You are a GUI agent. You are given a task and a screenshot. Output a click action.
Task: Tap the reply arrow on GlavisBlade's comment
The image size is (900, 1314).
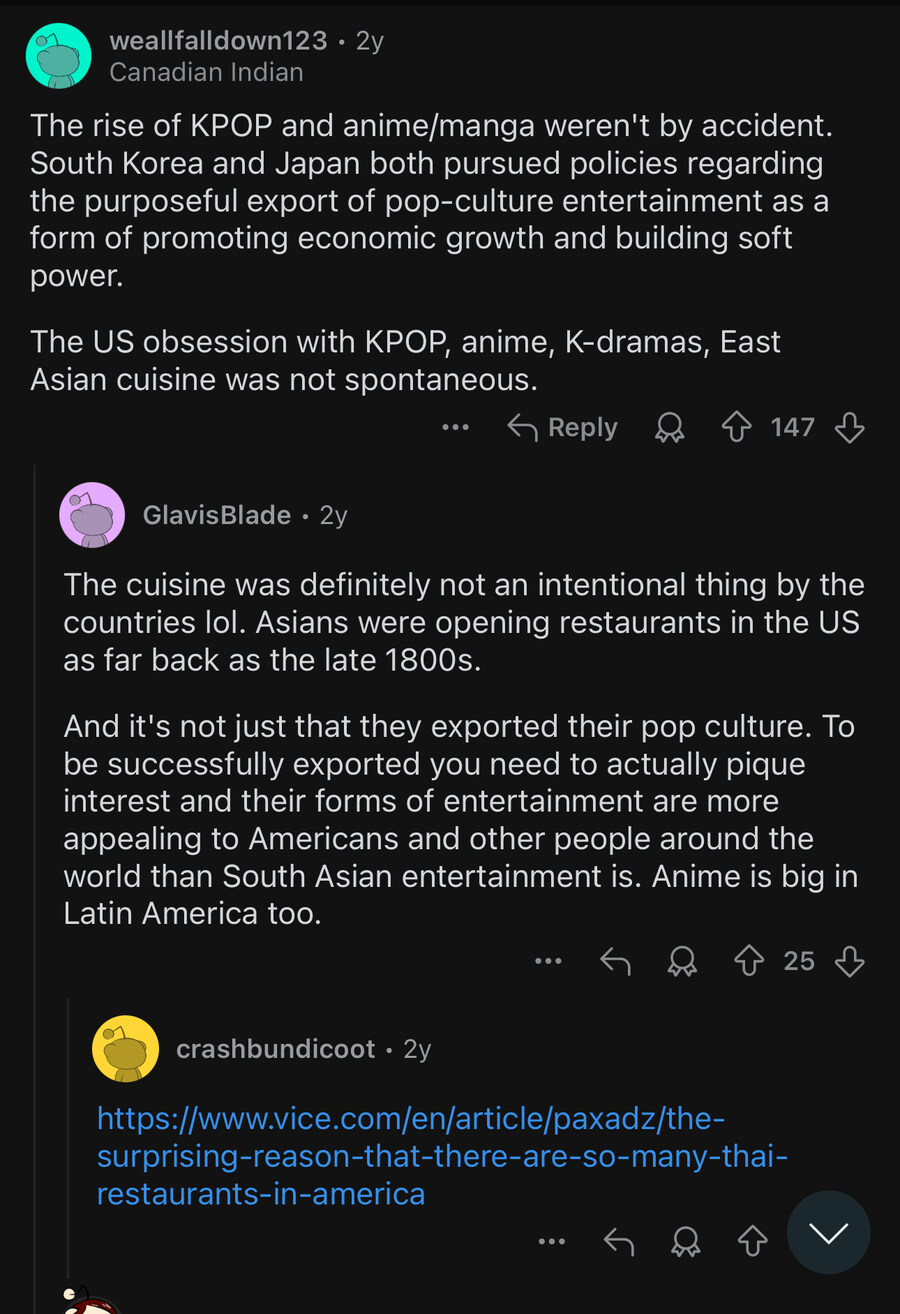[x=616, y=961]
